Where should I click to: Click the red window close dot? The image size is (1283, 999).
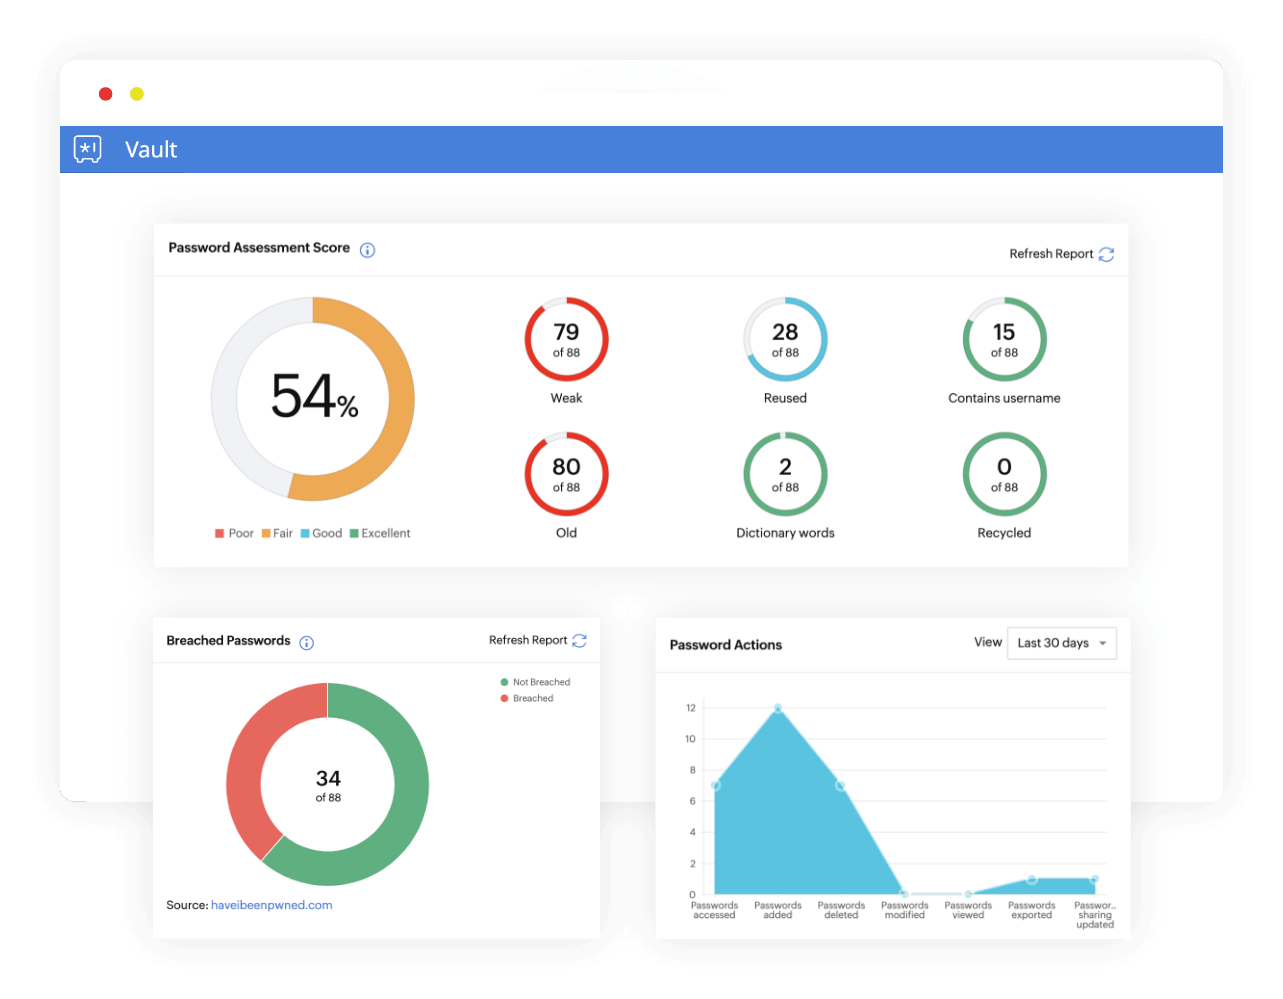[105, 94]
